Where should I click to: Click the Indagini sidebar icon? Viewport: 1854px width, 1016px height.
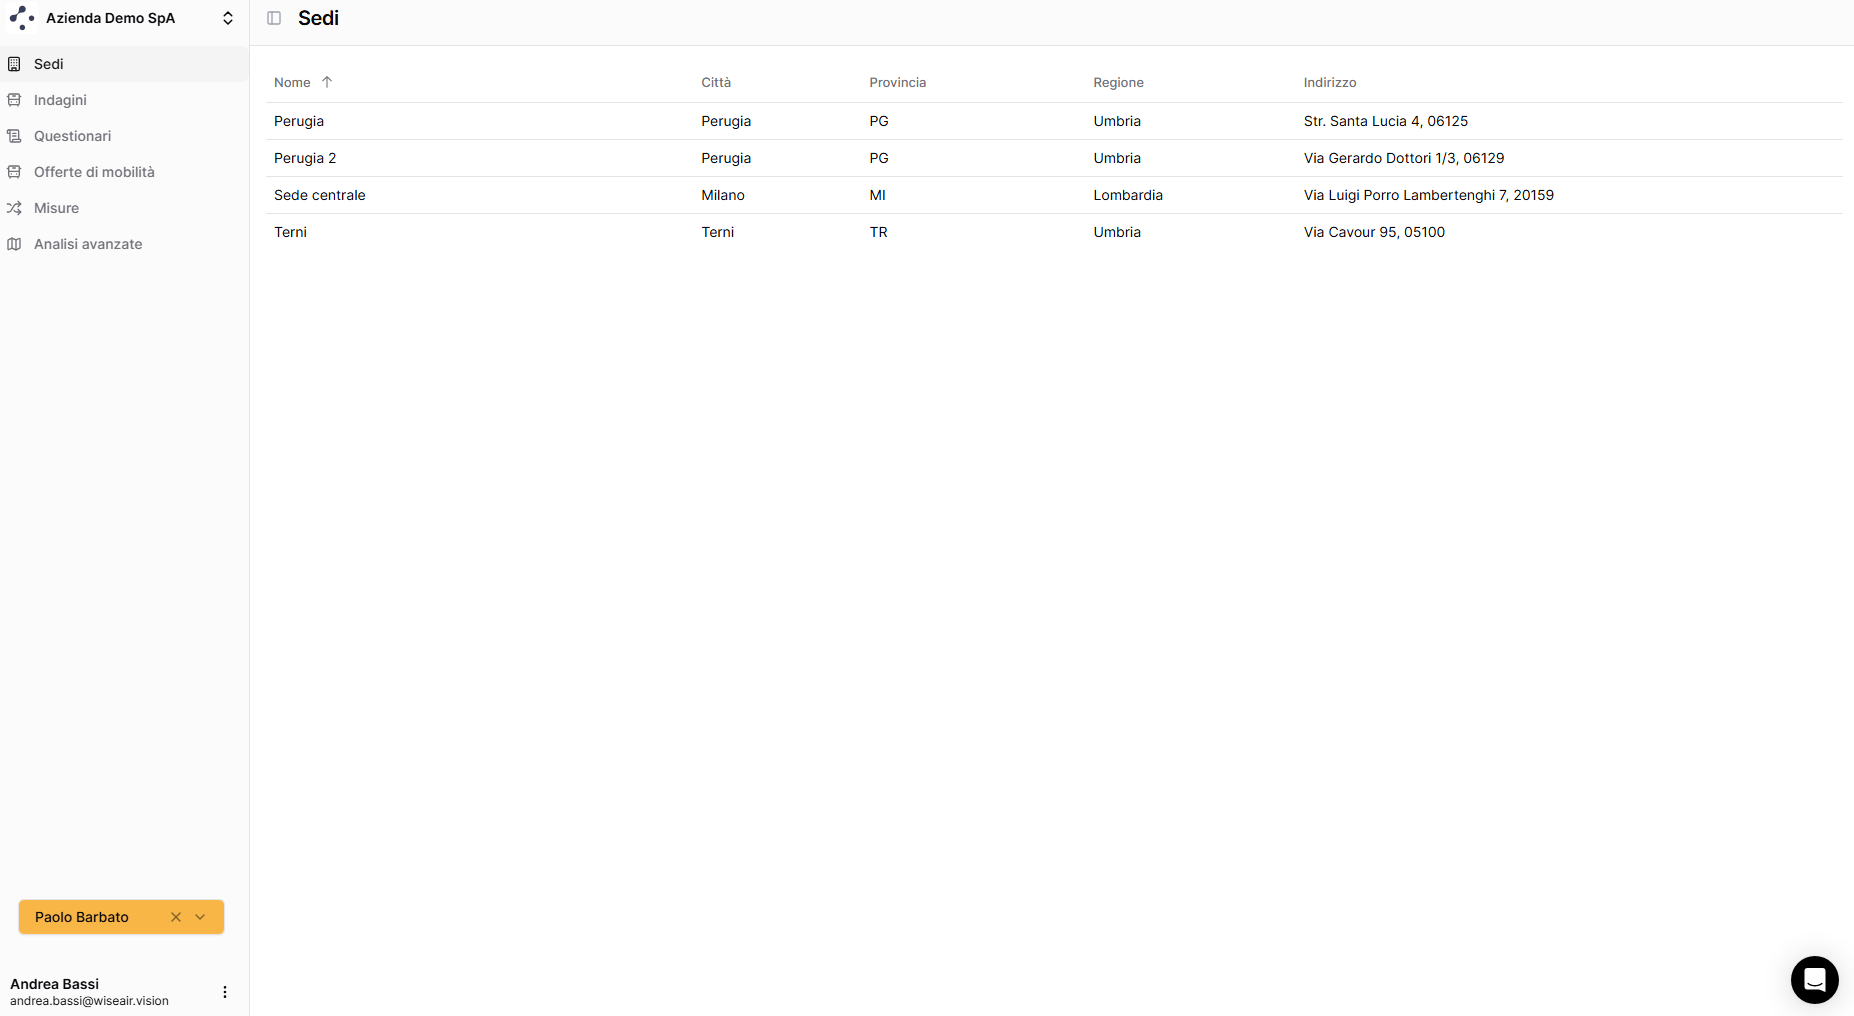point(14,100)
